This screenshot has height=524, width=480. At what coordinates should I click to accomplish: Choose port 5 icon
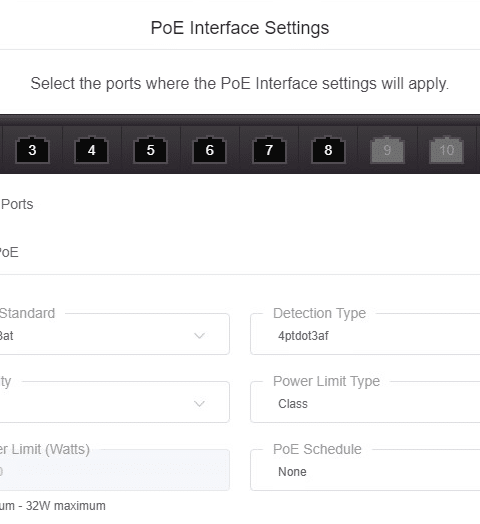click(x=150, y=150)
